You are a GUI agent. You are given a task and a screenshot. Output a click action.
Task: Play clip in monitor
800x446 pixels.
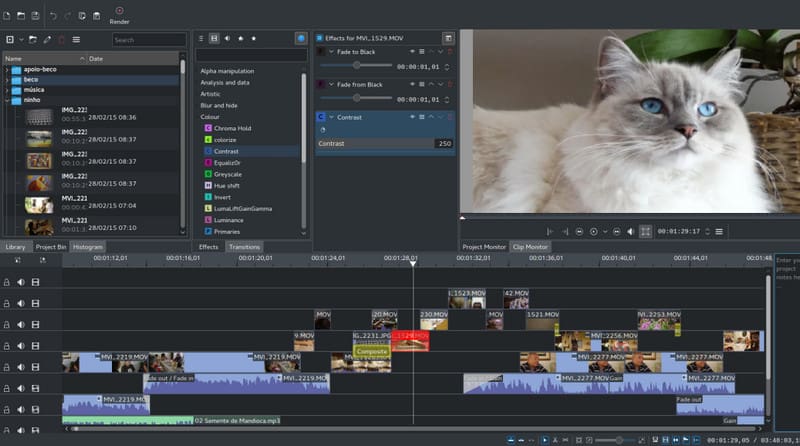tap(593, 232)
